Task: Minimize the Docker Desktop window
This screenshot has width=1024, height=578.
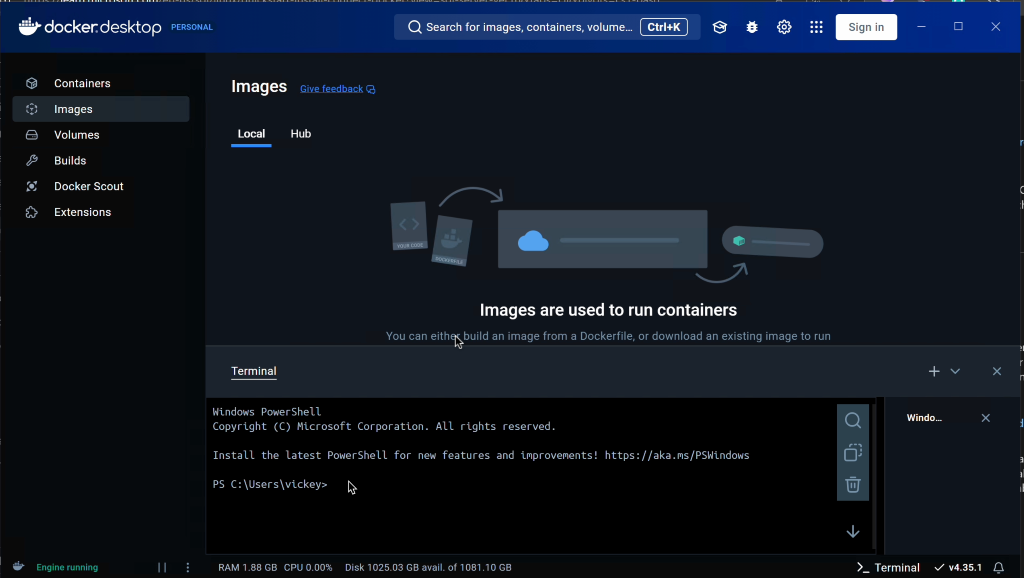Action: click(921, 27)
